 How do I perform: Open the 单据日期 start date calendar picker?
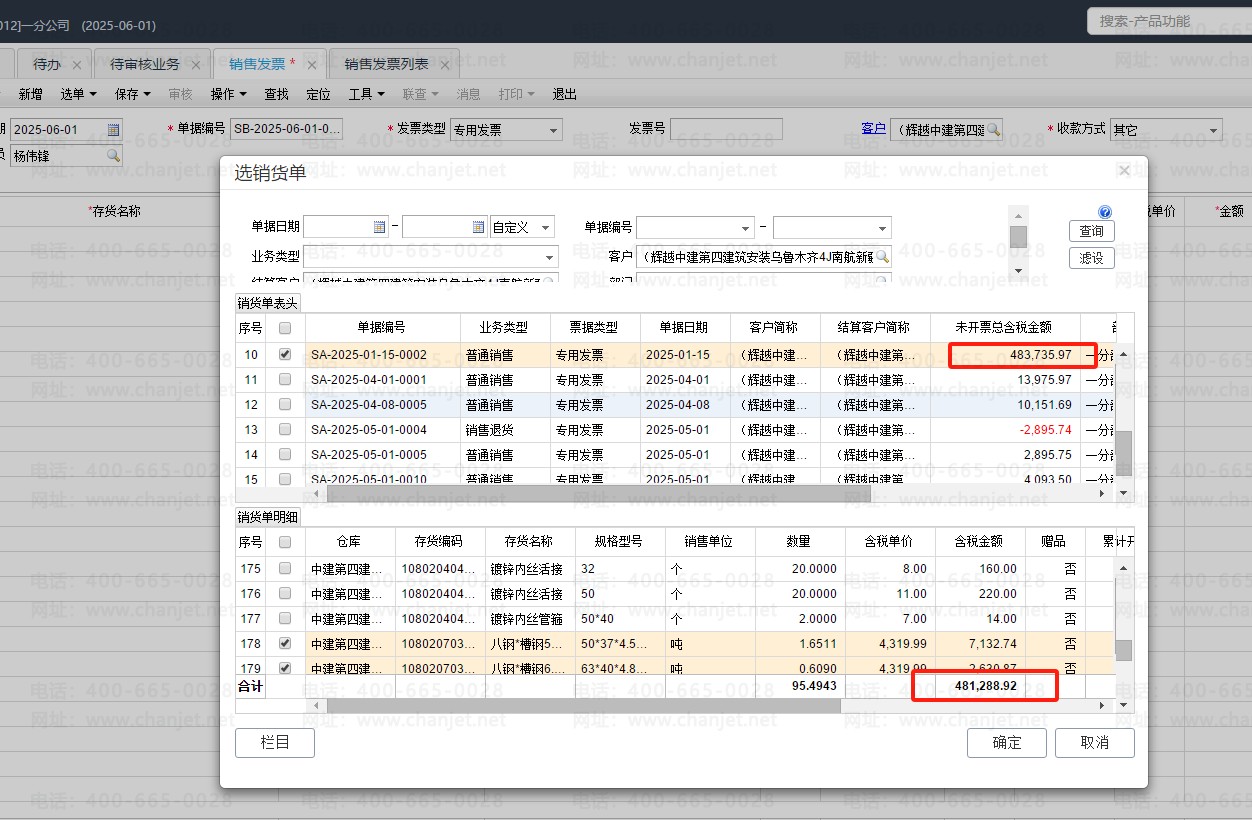coord(379,227)
